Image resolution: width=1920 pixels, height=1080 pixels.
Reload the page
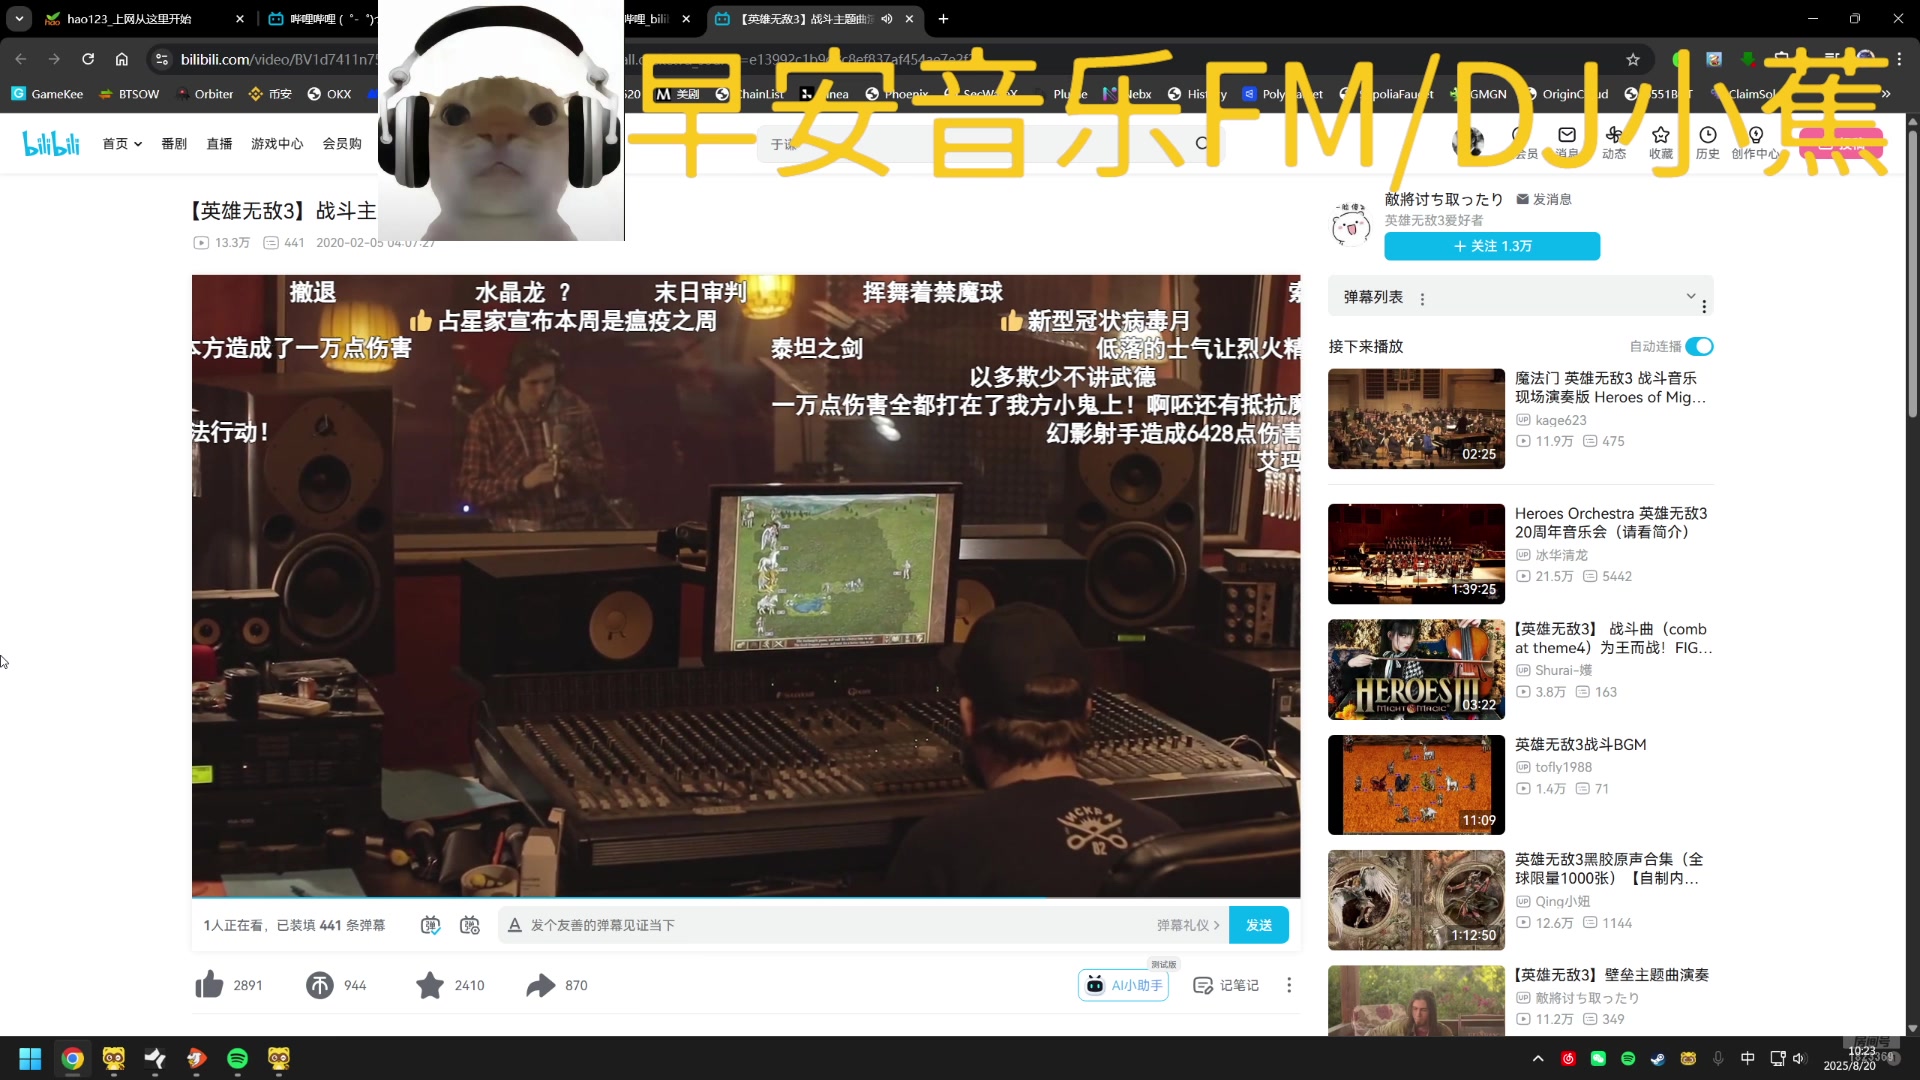click(x=88, y=59)
